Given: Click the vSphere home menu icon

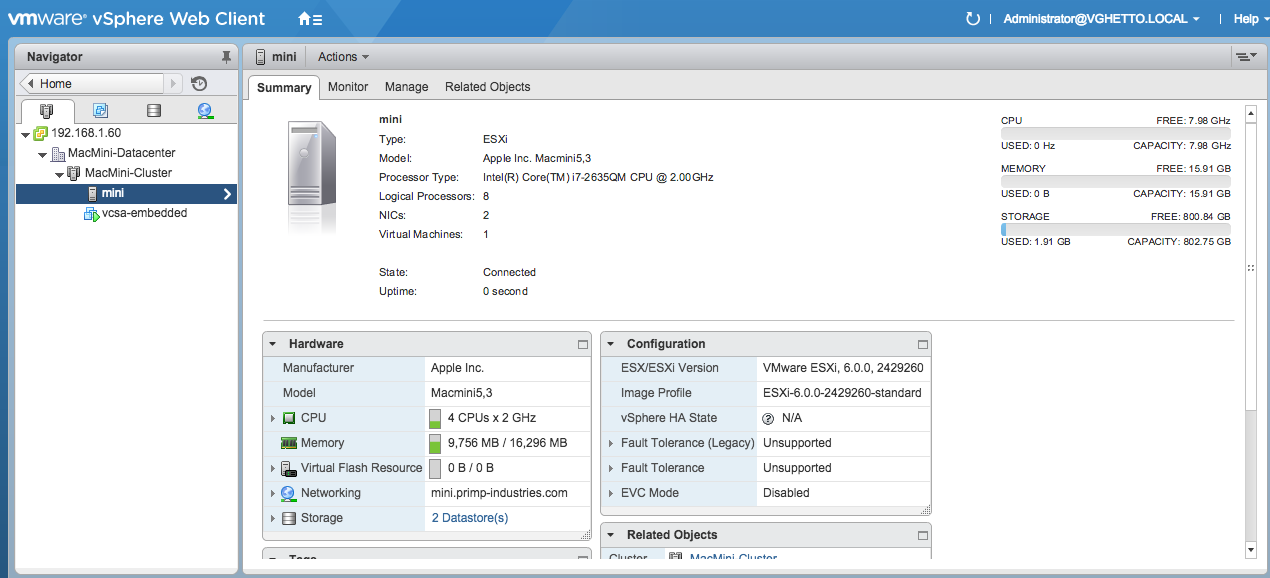Looking at the screenshot, I should [x=309, y=19].
